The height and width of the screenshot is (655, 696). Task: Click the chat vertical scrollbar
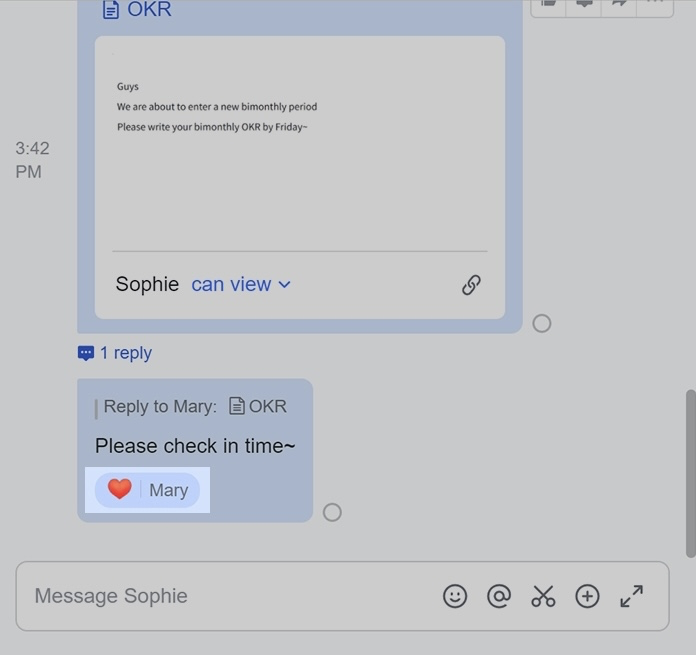click(x=690, y=473)
